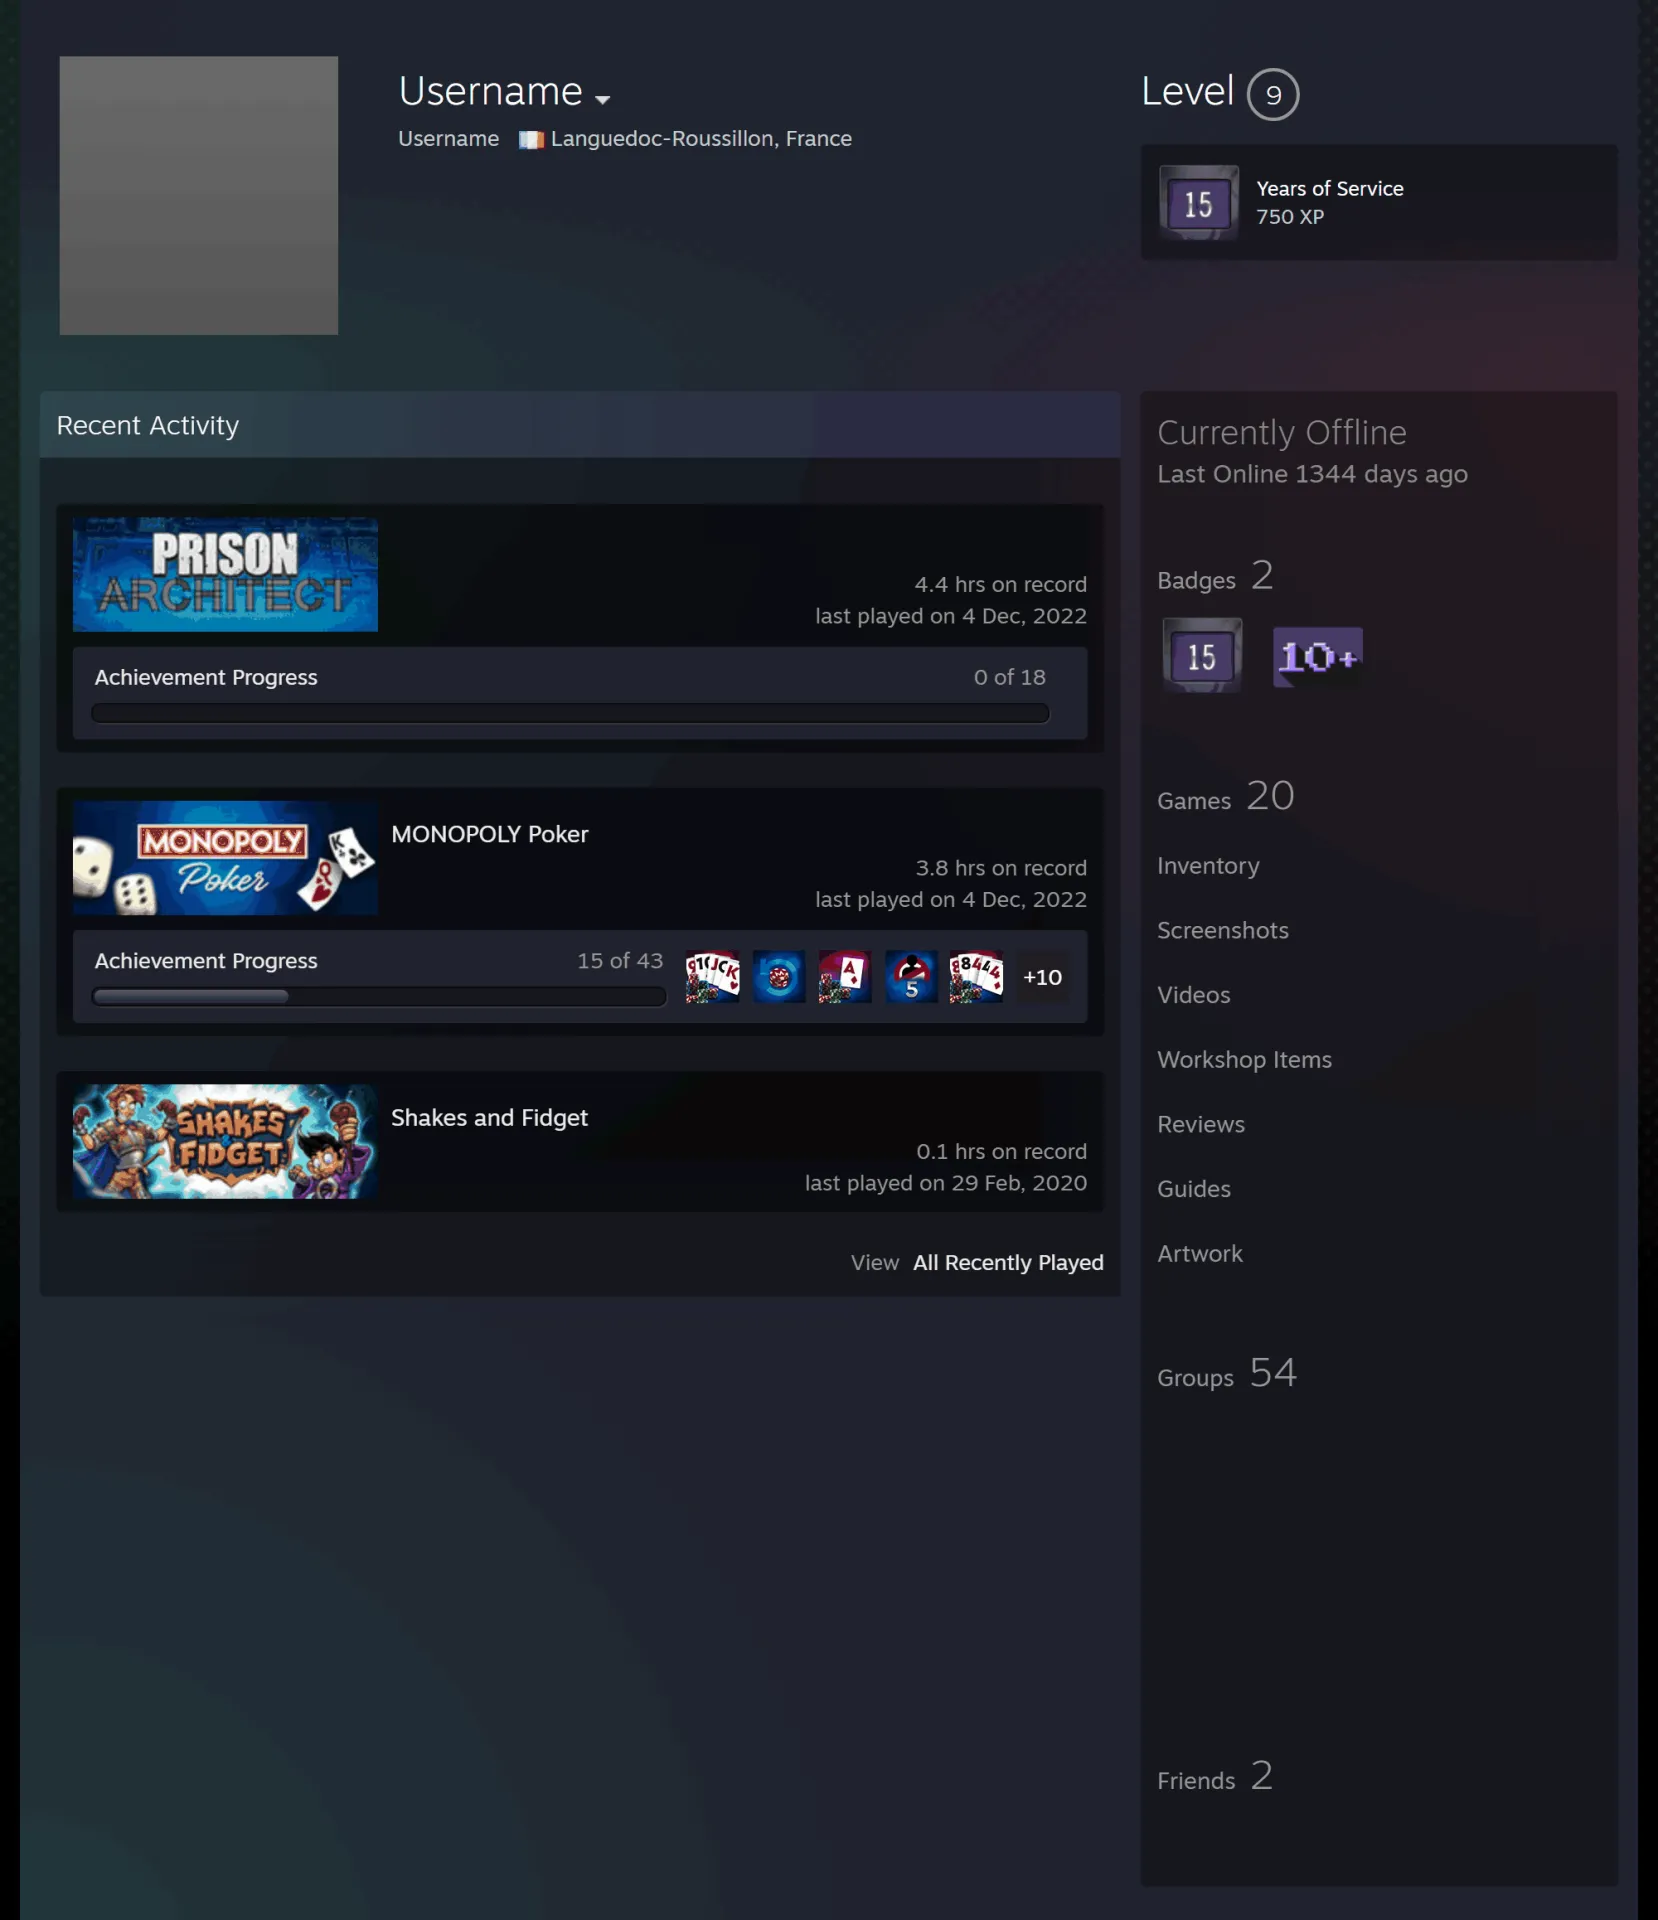Open the Videos link
This screenshot has height=1920, width=1658.
1194,995
